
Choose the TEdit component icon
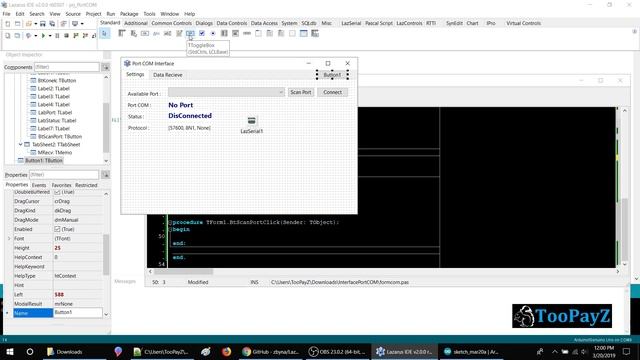(x=167, y=33)
